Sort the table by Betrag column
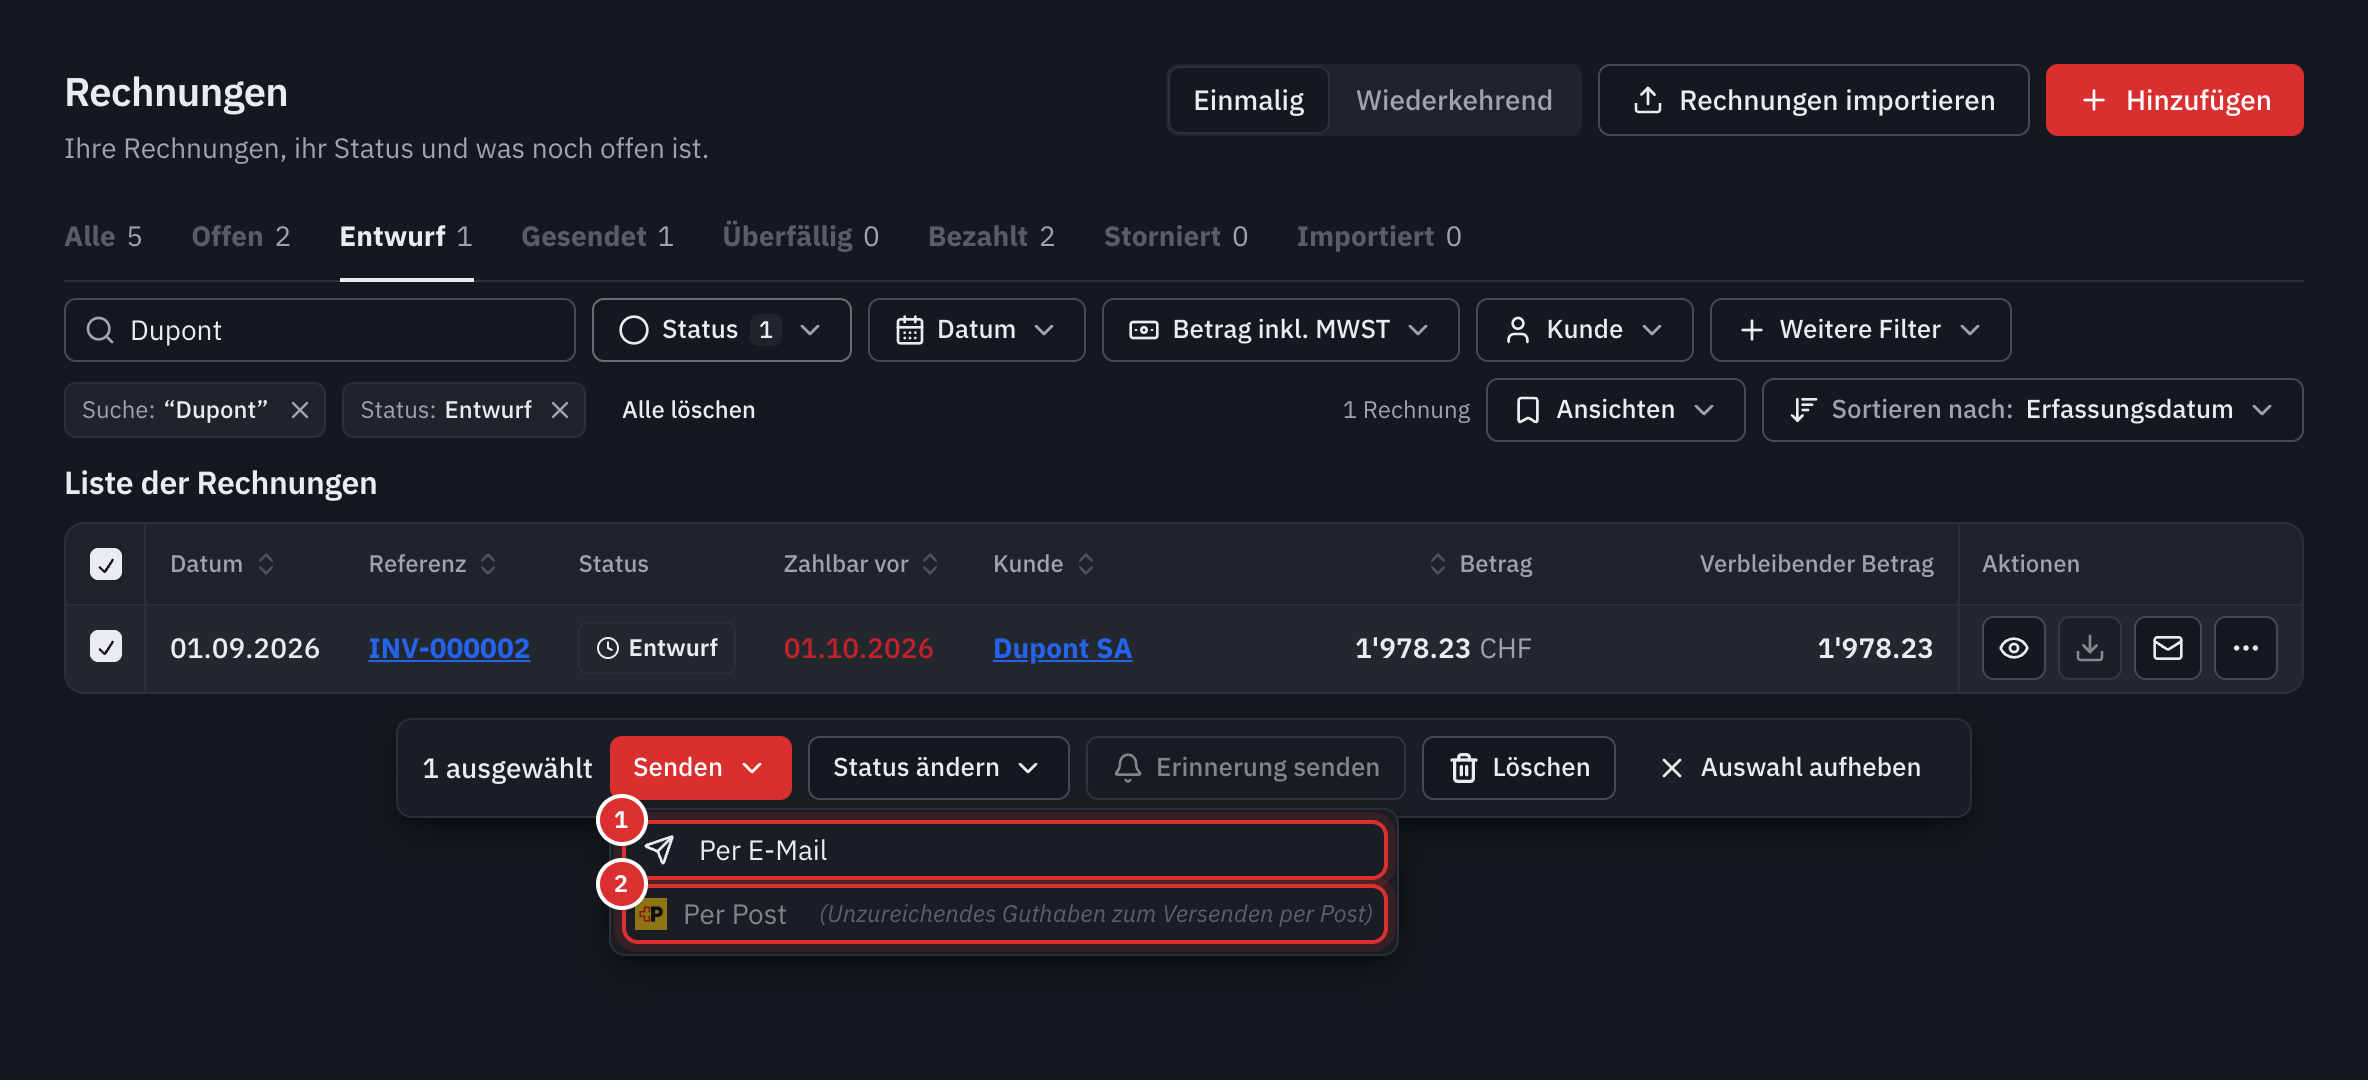The width and height of the screenshot is (2368, 1080). pyautogui.click(x=1480, y=564)
